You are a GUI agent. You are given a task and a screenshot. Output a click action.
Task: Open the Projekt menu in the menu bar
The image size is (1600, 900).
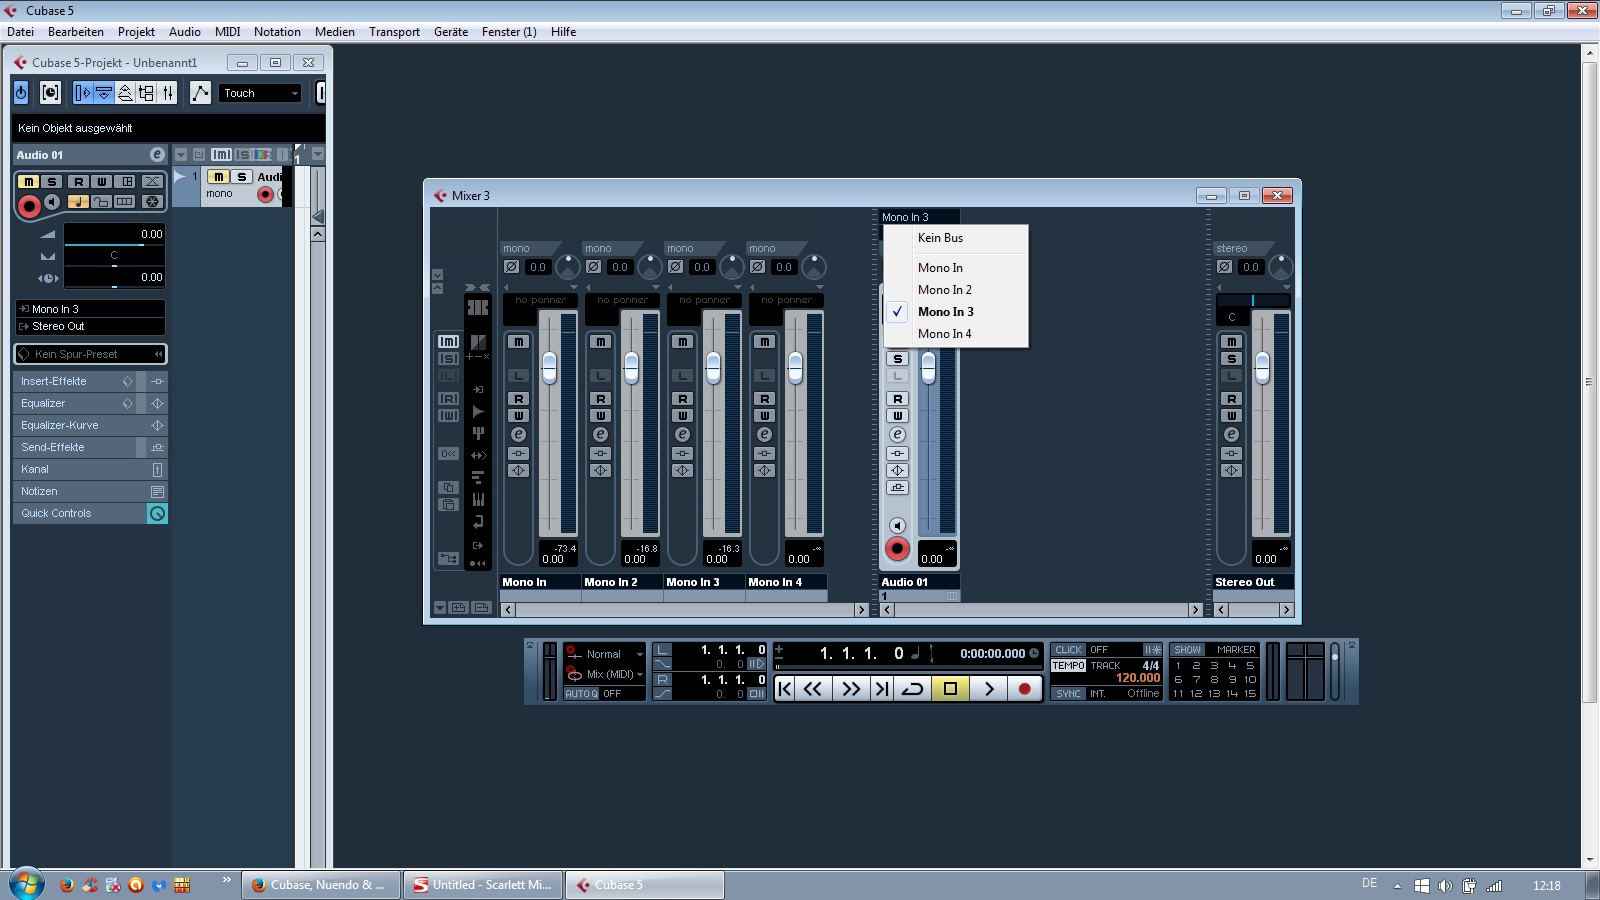point(136,32)
